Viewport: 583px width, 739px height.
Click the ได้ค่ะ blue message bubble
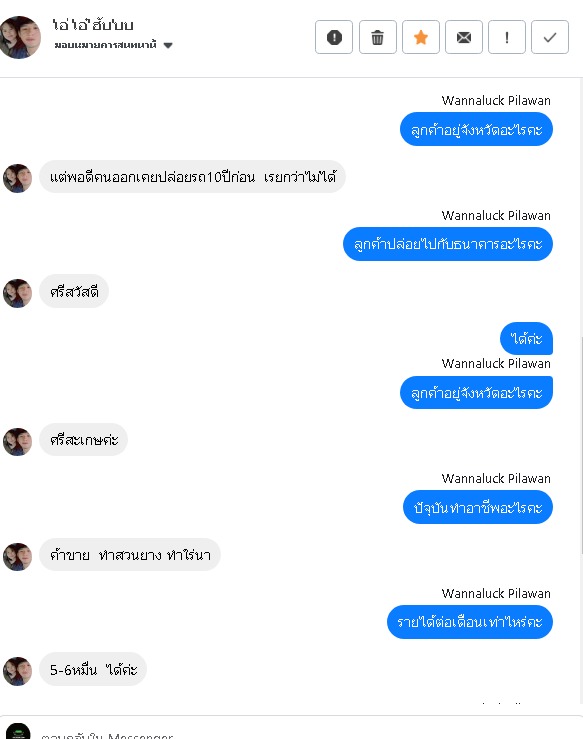[x=526, y=338]
